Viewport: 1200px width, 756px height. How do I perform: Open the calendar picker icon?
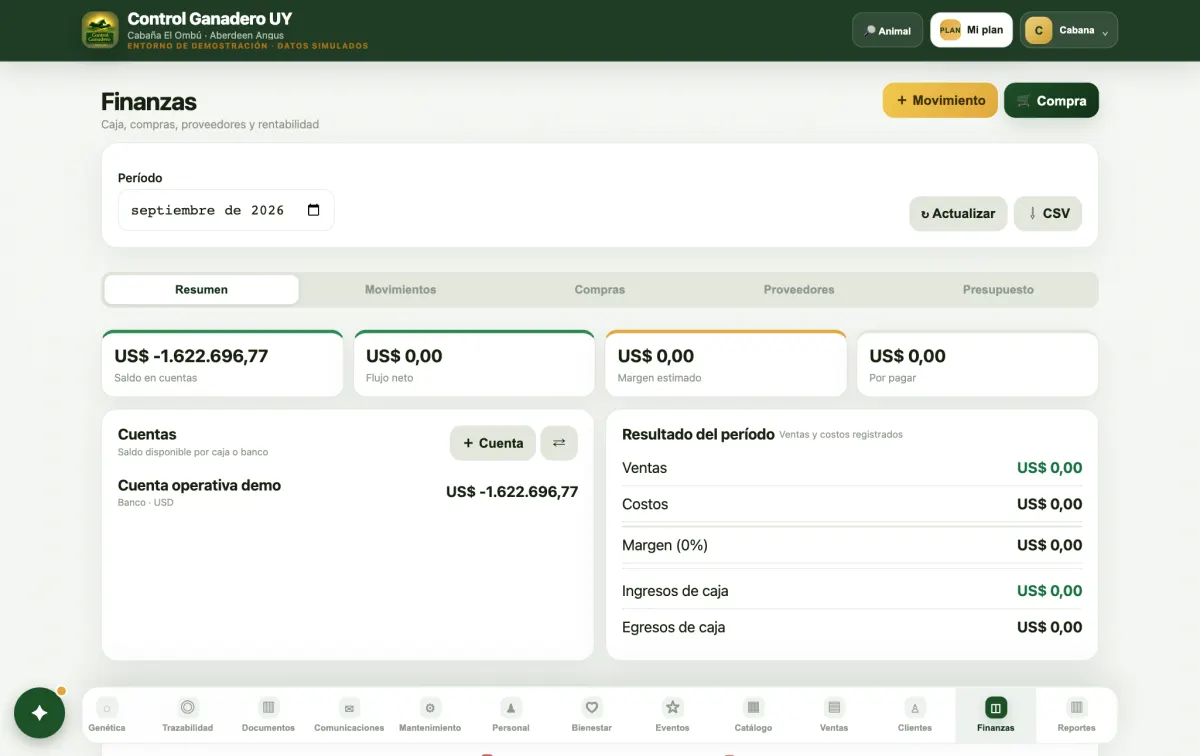(x=314, y=210)
